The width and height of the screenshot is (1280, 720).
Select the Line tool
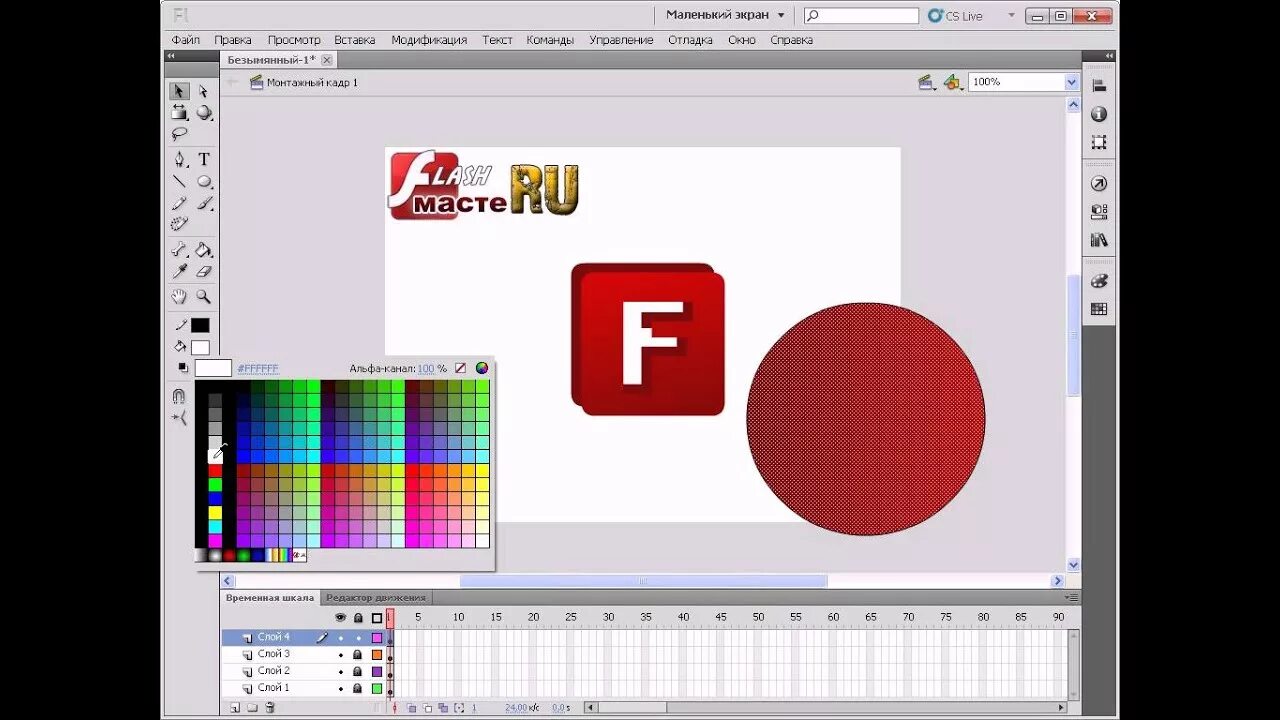[179, 181]
